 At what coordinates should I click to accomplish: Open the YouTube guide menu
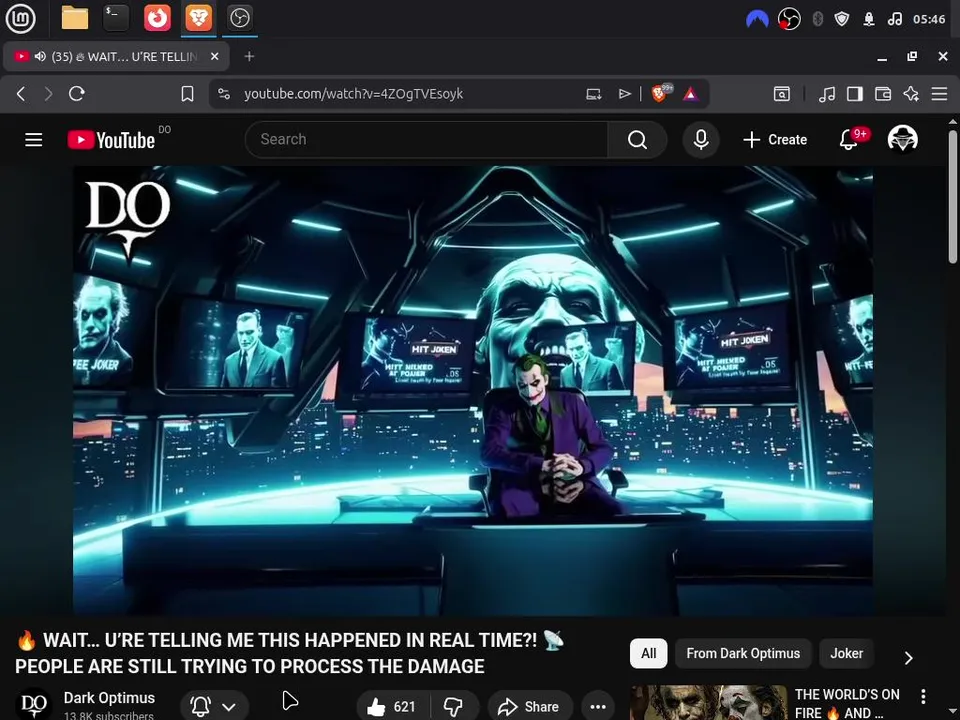click(x=34, y=140)
